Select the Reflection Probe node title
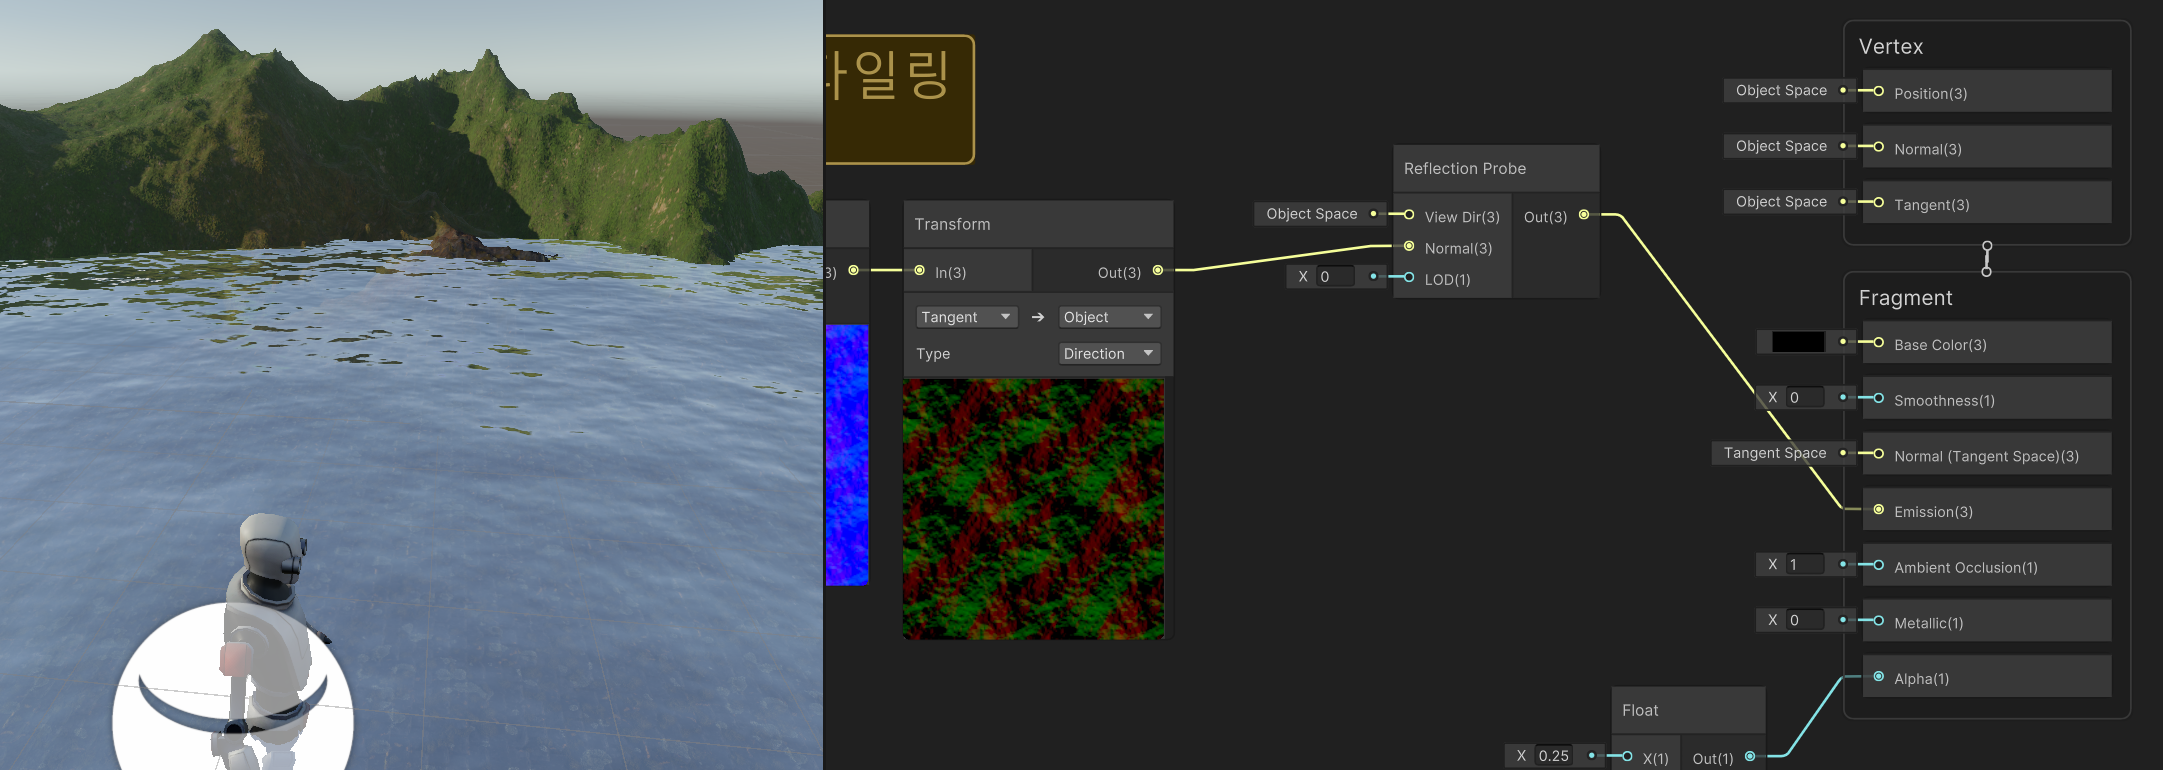The height and width of the screenshot is (770, 2163). 1465,168
